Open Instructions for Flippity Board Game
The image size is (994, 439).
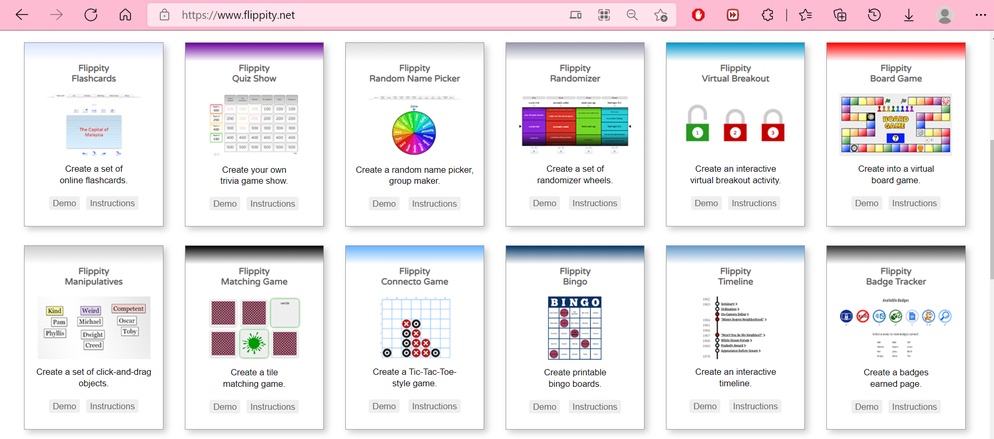click(914, 203)
